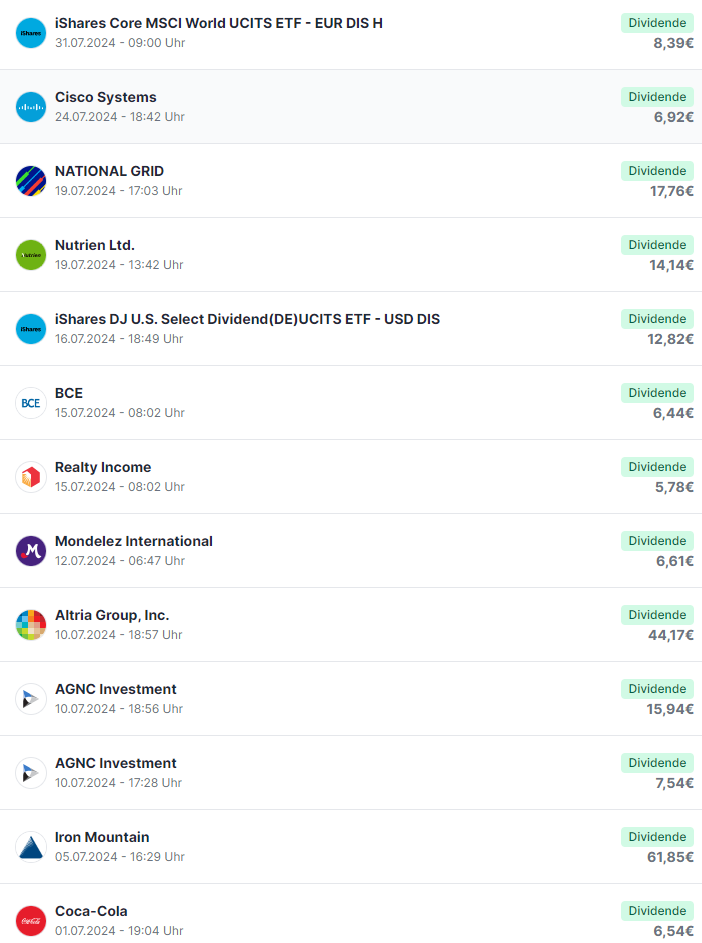Click the NATIONAL GRID striped logo icon
This screenshot has height=943, width=702.
31,181
